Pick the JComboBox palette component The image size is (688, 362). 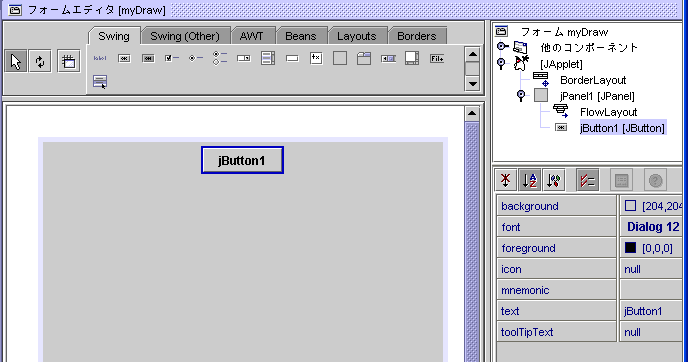coord(244,58)
